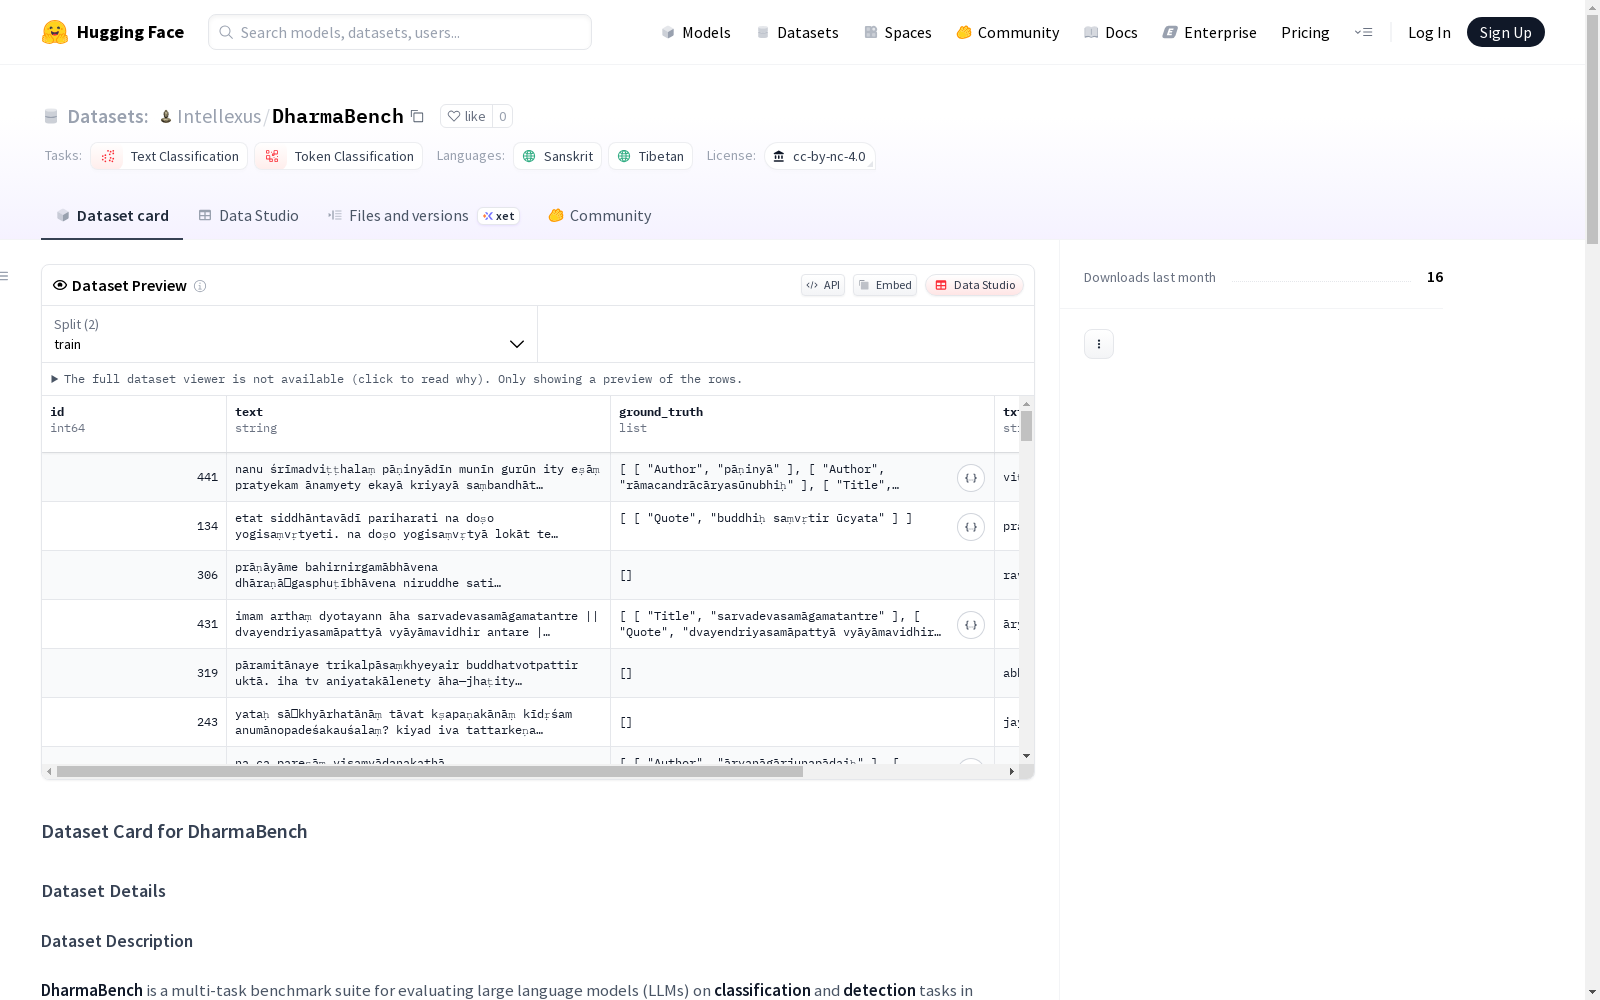Select the Sanskrit language tag
The height and width of the screenshot is (1000, 1600).
point(557,156)
